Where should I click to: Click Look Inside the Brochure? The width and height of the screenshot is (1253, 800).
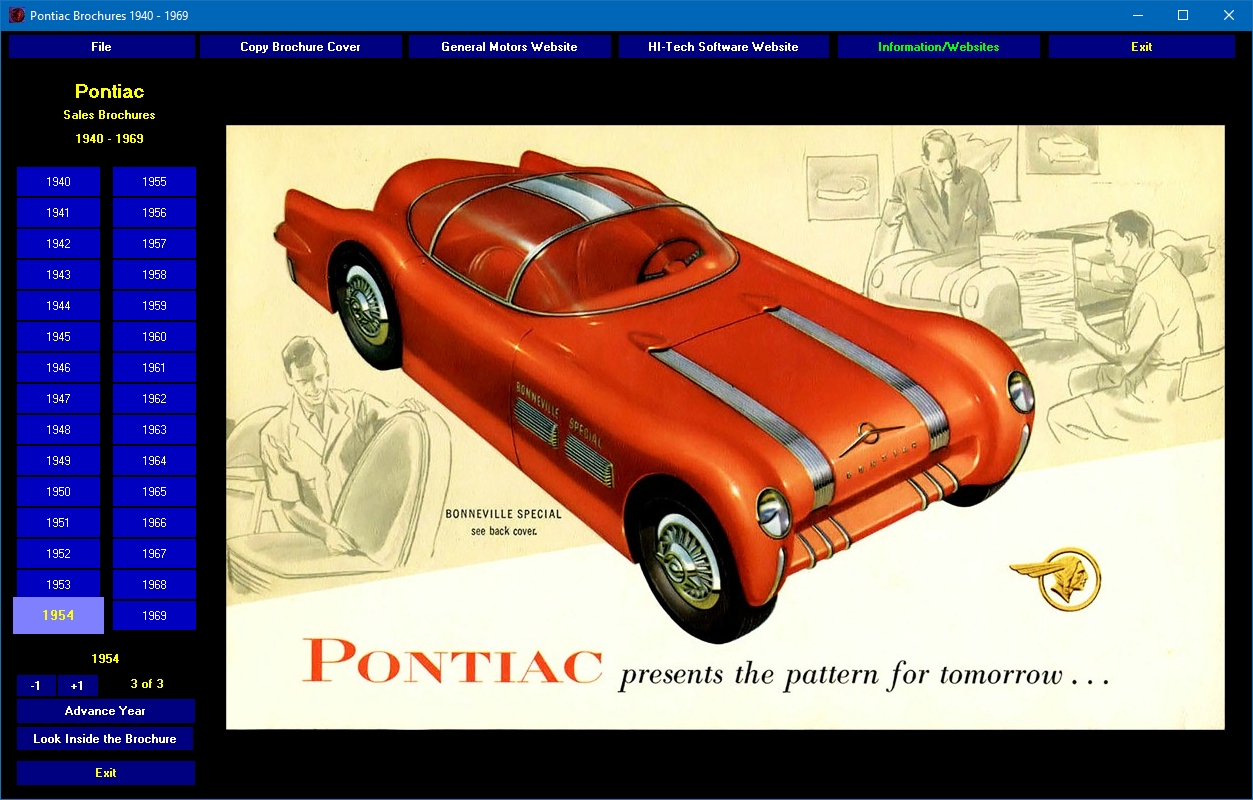point(105,739)
